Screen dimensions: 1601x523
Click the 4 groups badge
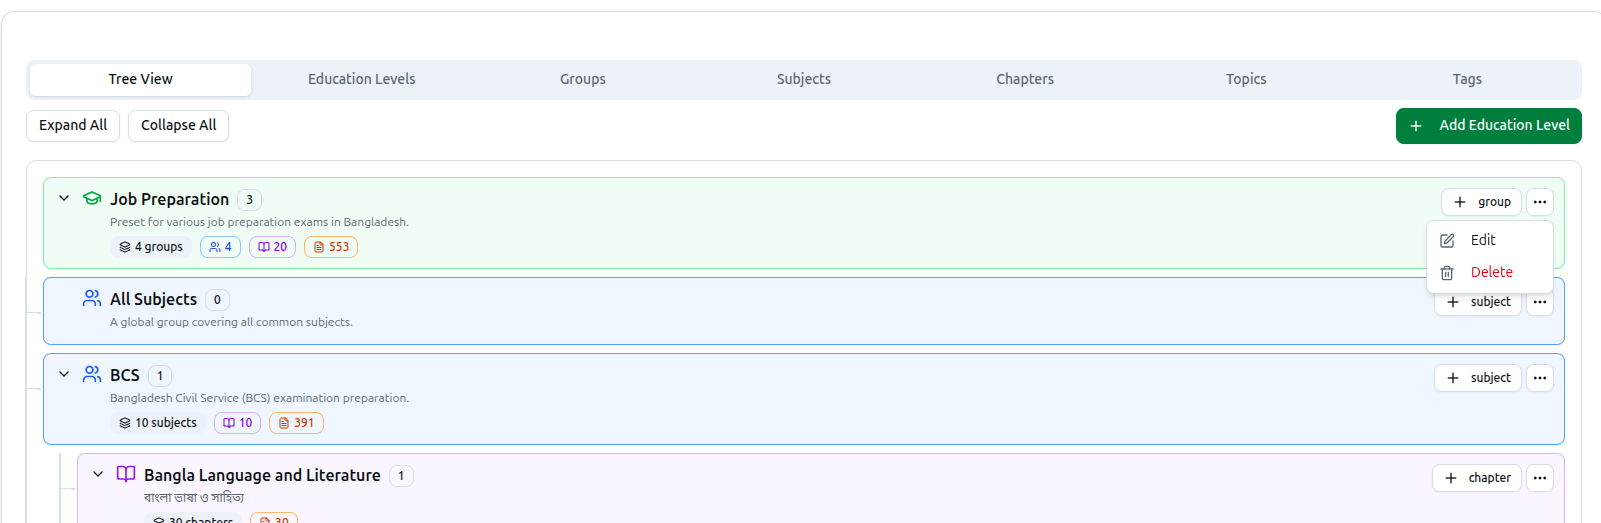[151, 247]
